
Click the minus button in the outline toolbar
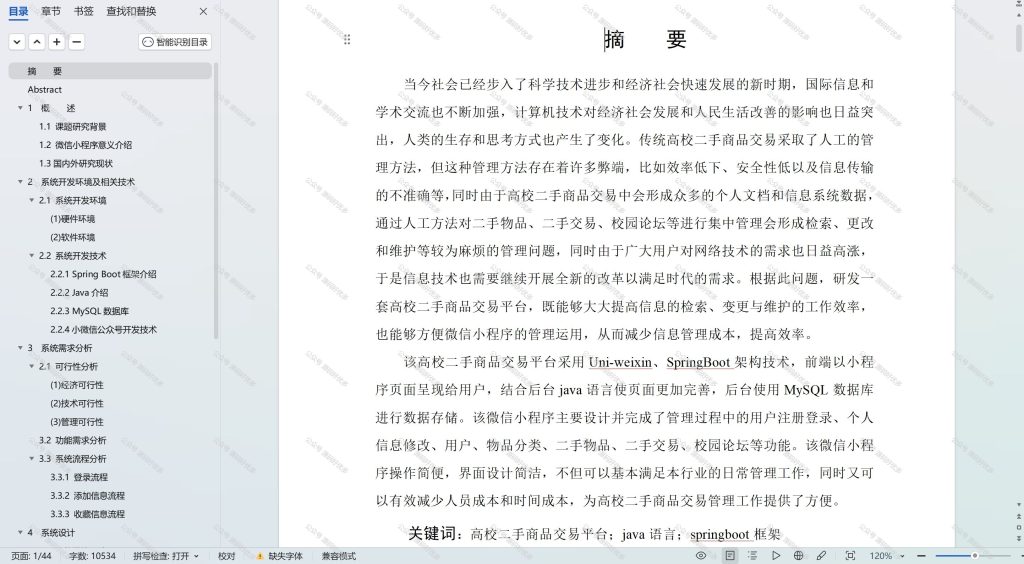click(x=76, y=42)
